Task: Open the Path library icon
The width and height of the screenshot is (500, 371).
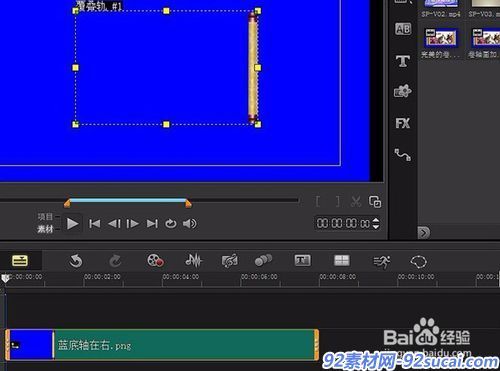Action: tap(403, 155)
